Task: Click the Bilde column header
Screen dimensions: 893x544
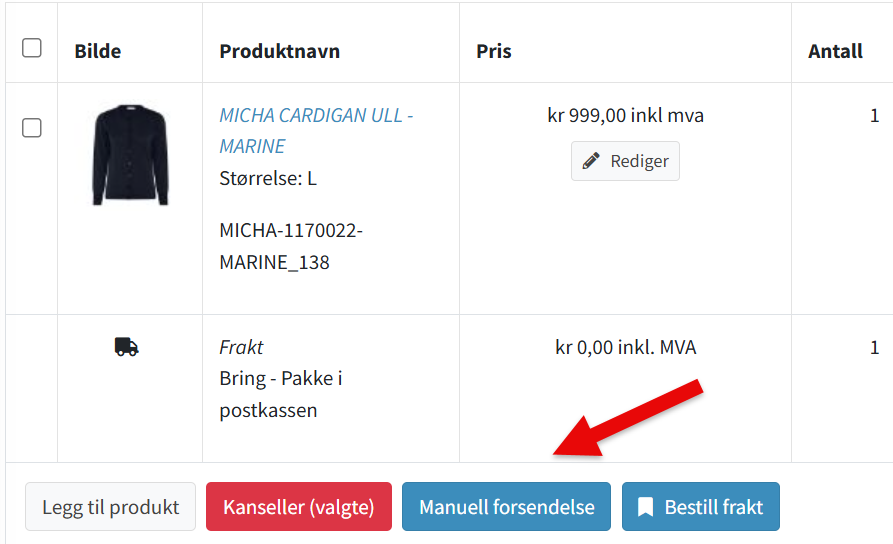Action: [98, 51]
